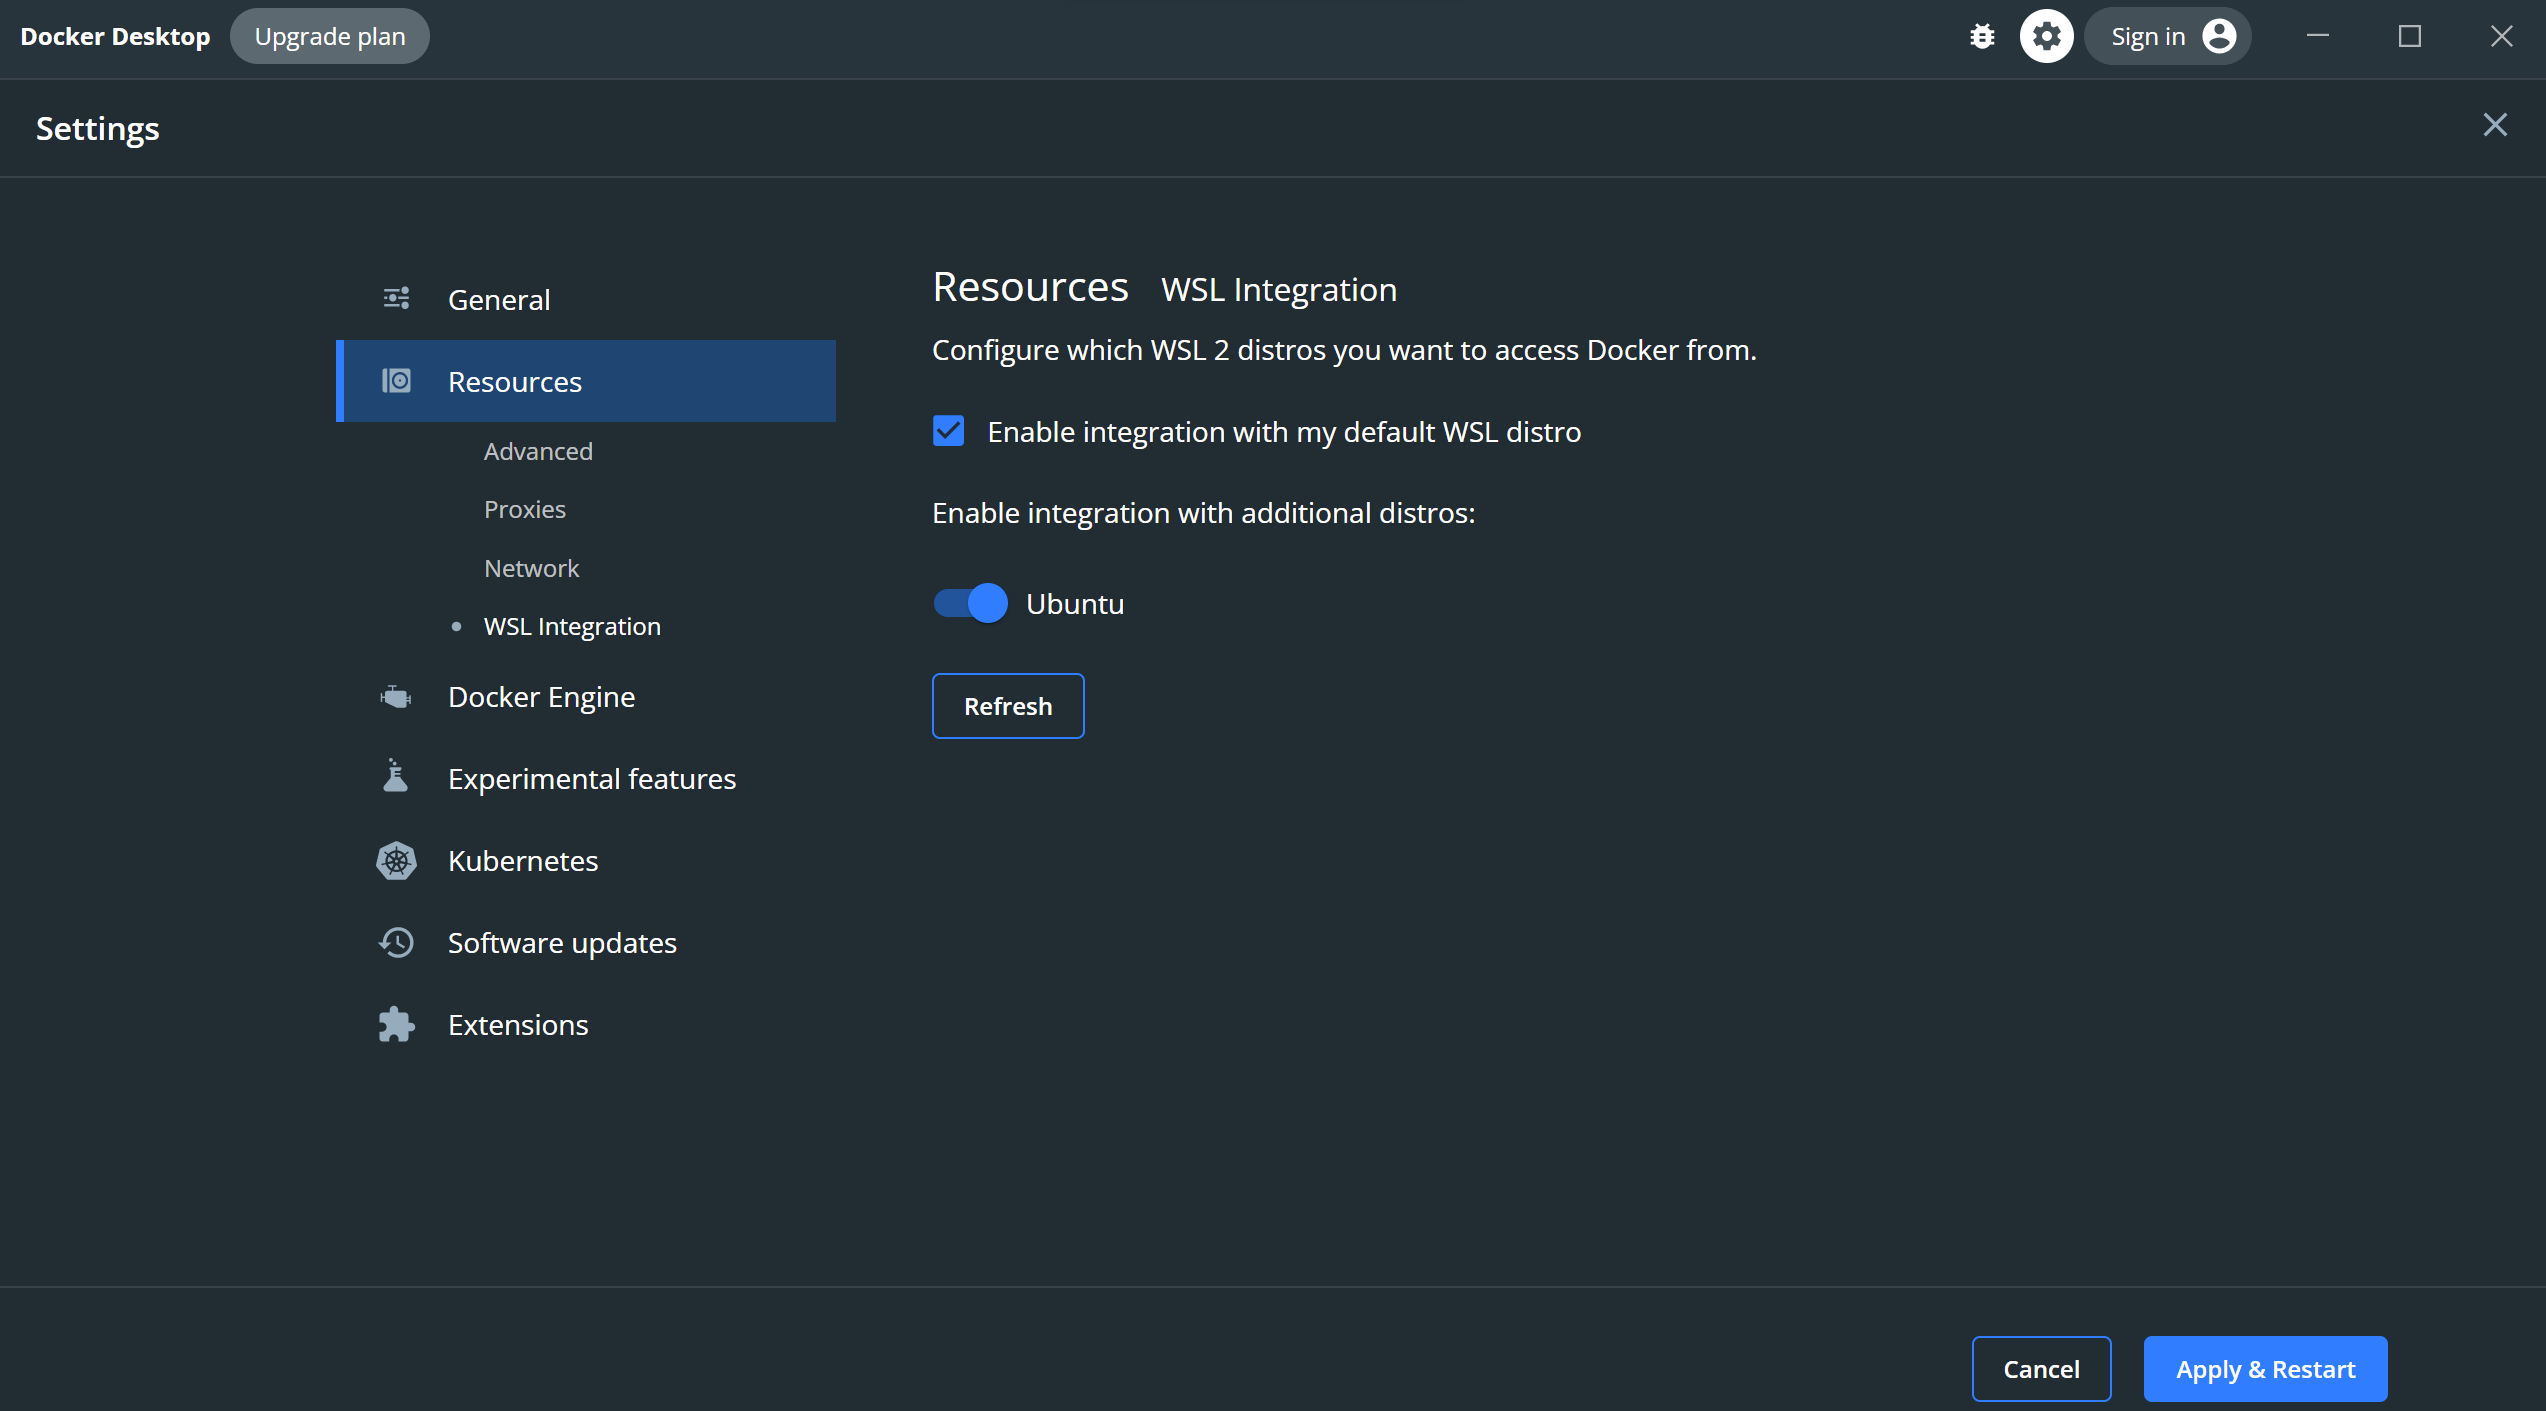Screen dimensions: 2546x1411
Task: Select the WSL Integration subsection
Action: point(572,625)
